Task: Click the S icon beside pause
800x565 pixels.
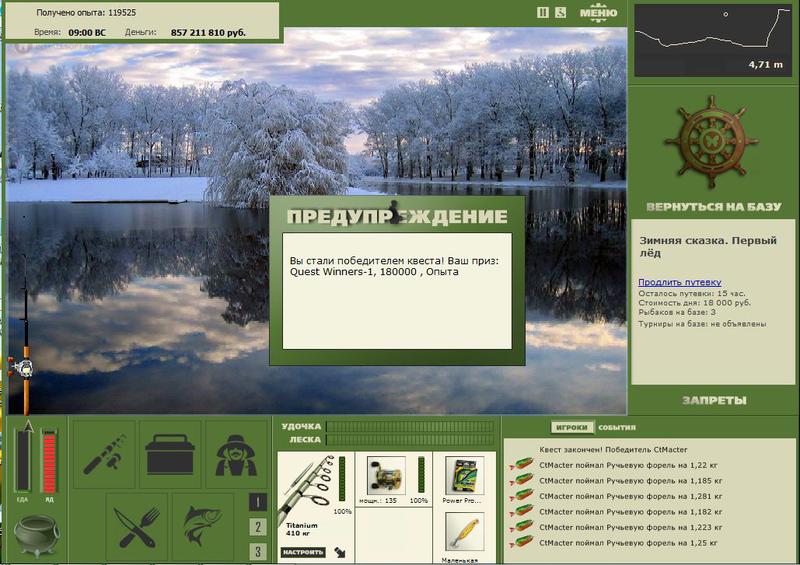Action: [560, 12]
